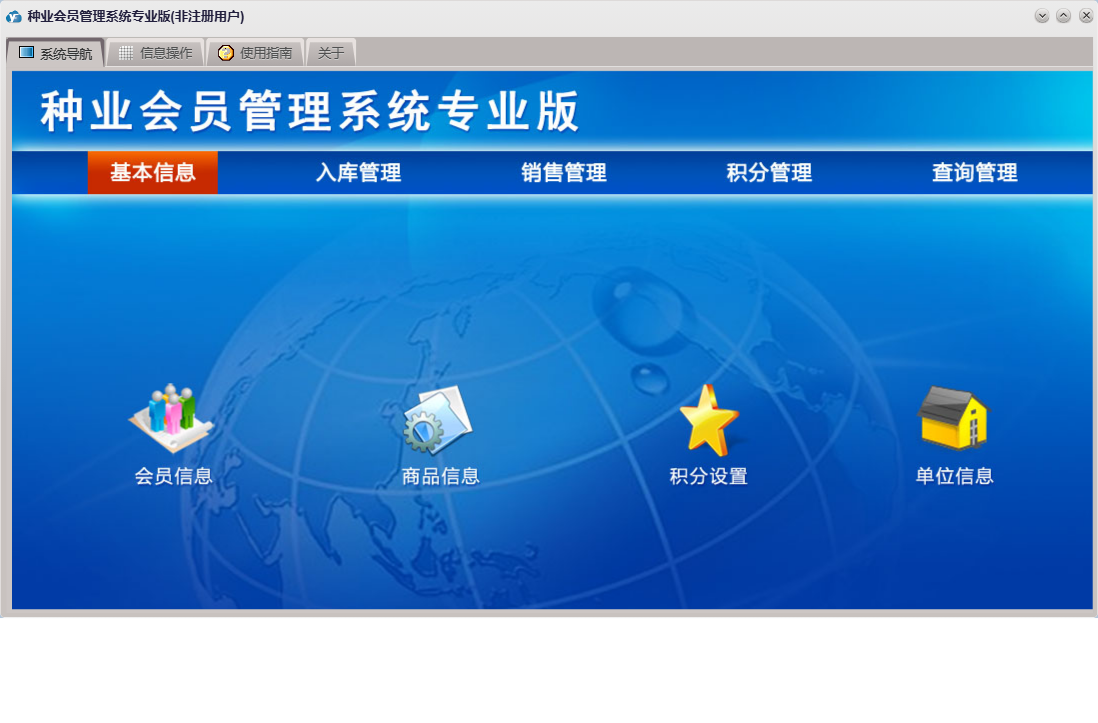
Task: Click the 会员信息 label
Action: [173, 476]
